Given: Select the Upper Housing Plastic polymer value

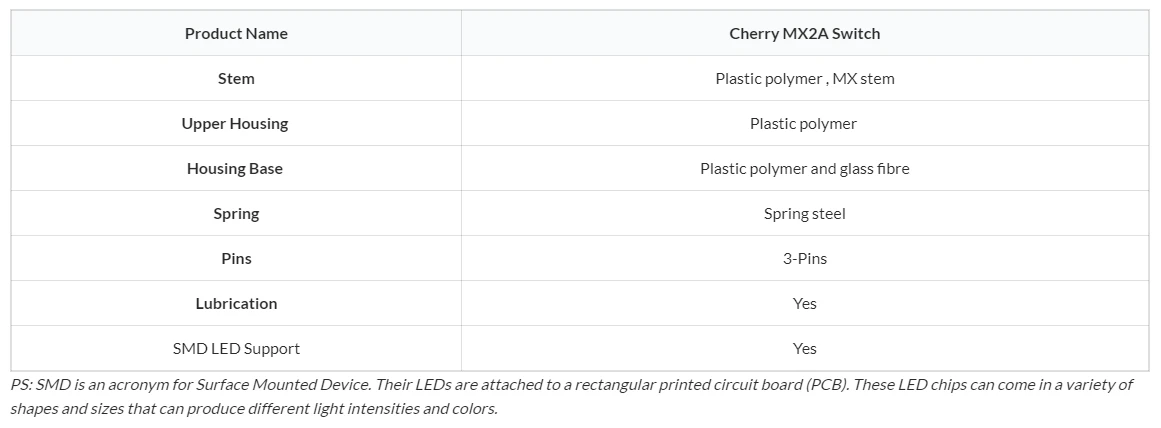Looking at the screenshot, I should pyautogui.click(x=805, y=124).
